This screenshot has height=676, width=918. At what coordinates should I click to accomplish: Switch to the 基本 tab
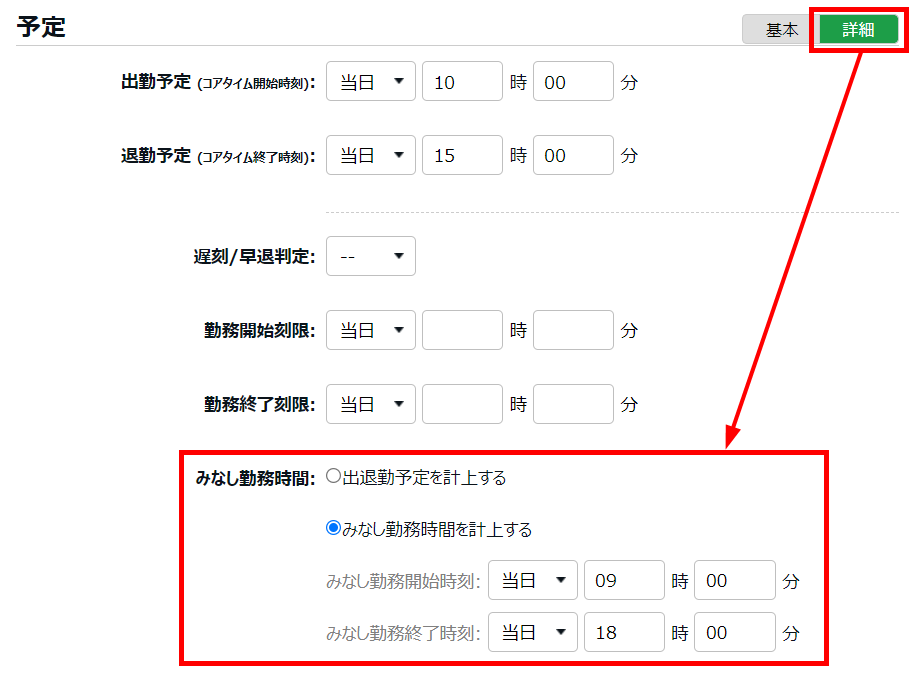point(781,30)
